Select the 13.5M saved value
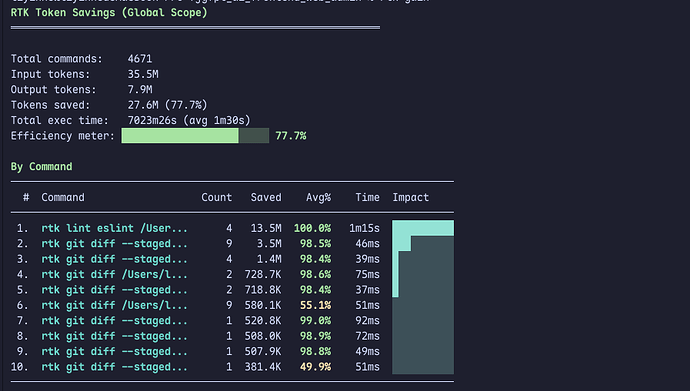This screenshot has width=690, height=391. pos(266,228)
